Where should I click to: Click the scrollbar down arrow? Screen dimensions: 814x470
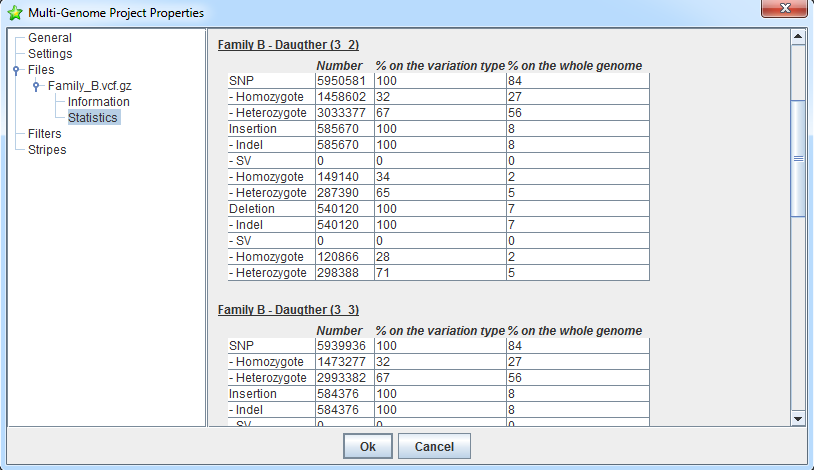click(798, 417)
